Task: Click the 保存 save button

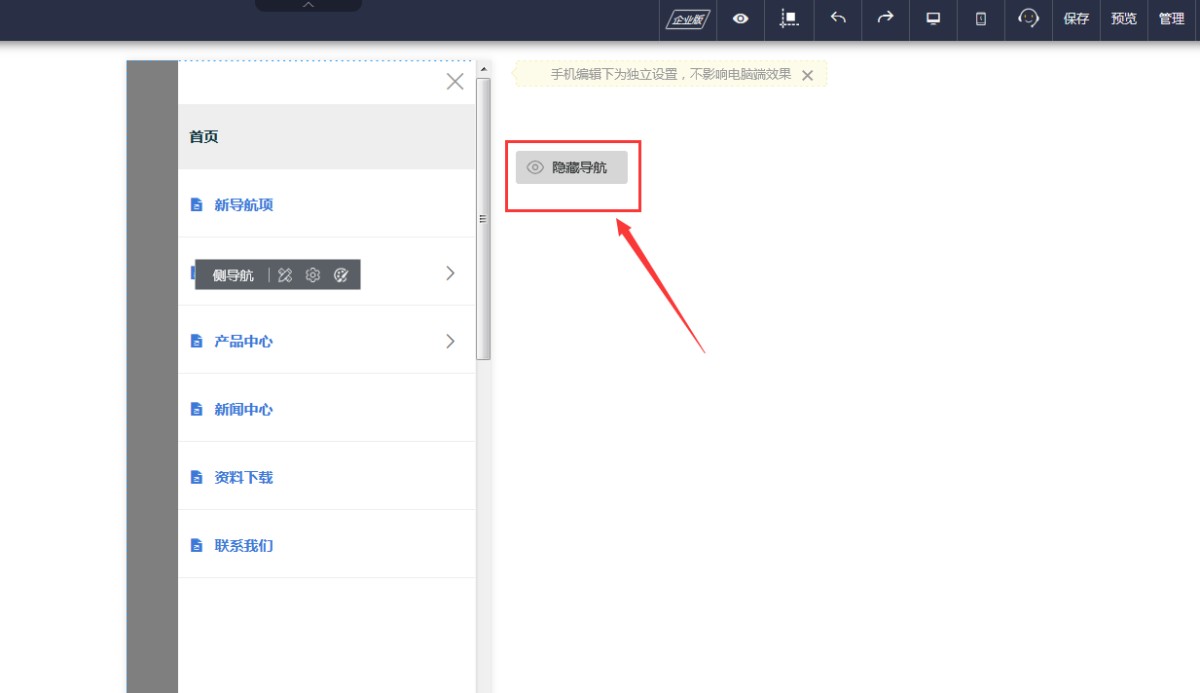Action: click(x=1076, y=19)
